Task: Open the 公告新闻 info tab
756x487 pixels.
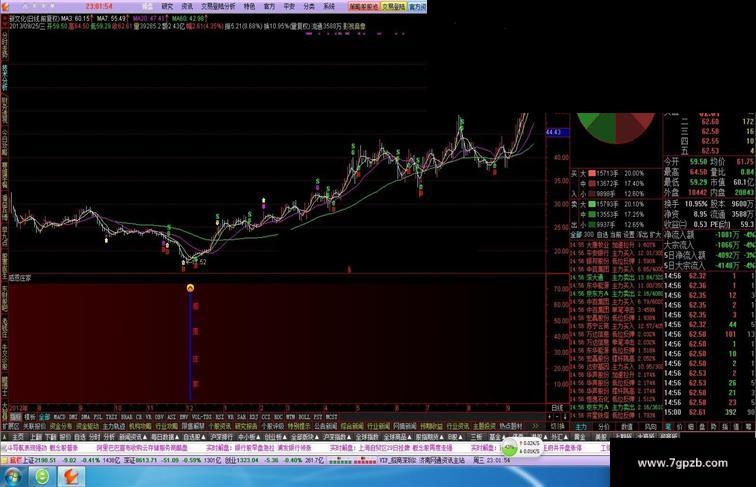Action: [x=324, y=426]
